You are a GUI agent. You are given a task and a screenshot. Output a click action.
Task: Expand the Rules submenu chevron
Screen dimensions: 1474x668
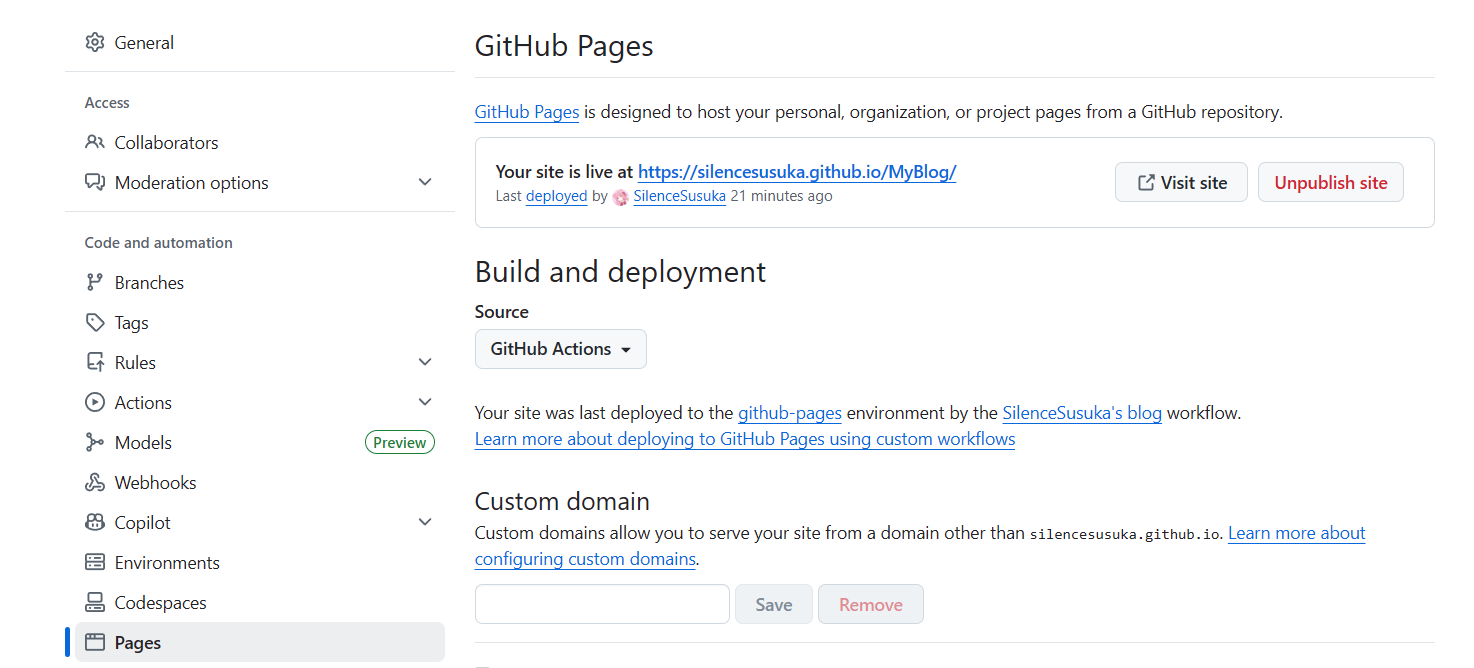point(425,363)
